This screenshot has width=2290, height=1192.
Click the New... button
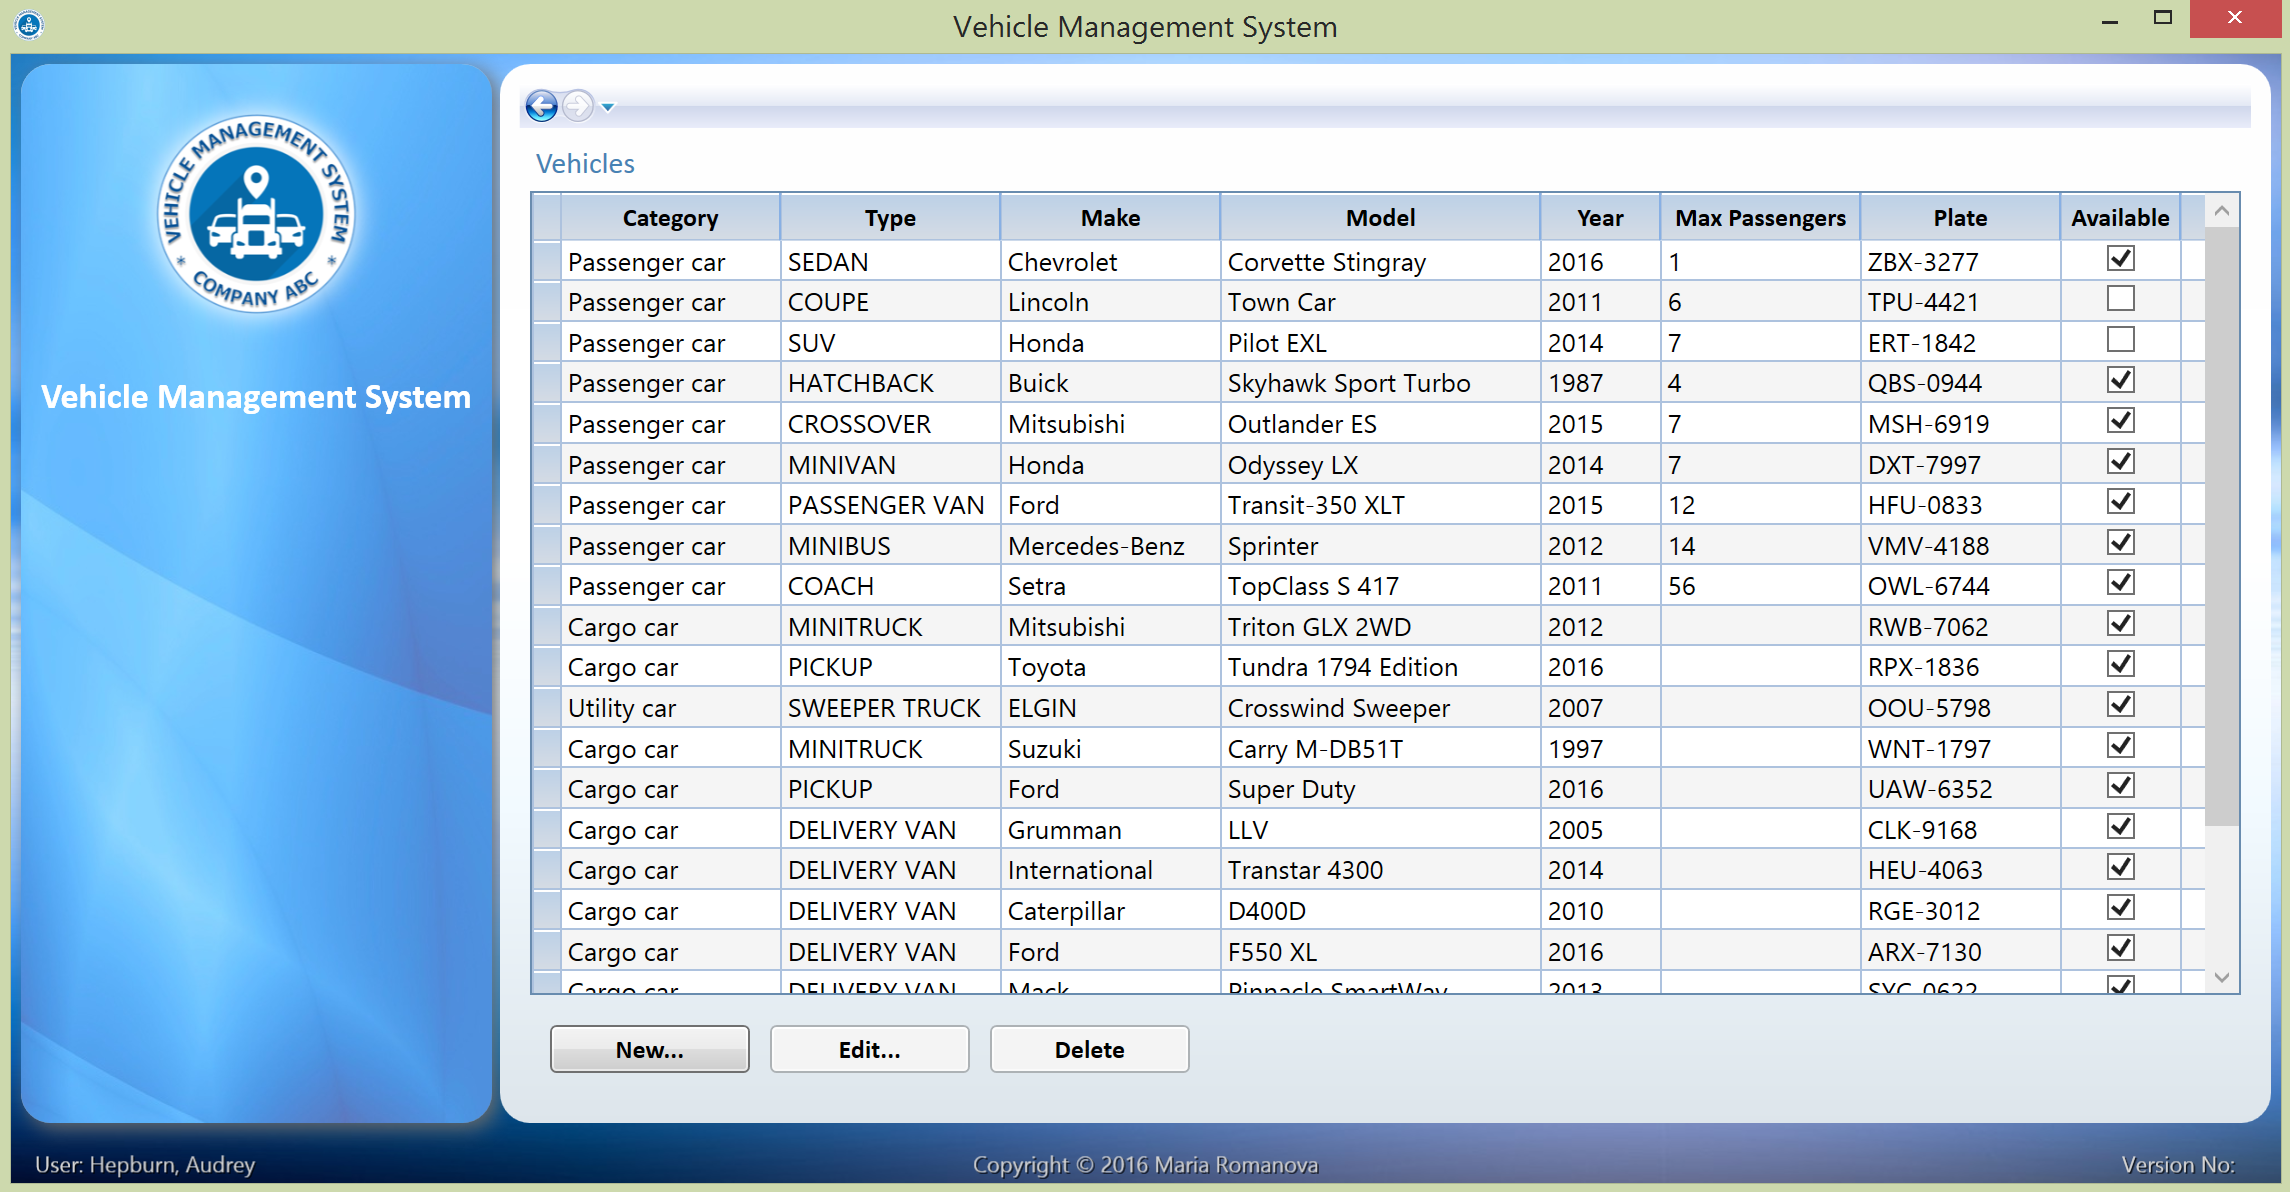649,1049
